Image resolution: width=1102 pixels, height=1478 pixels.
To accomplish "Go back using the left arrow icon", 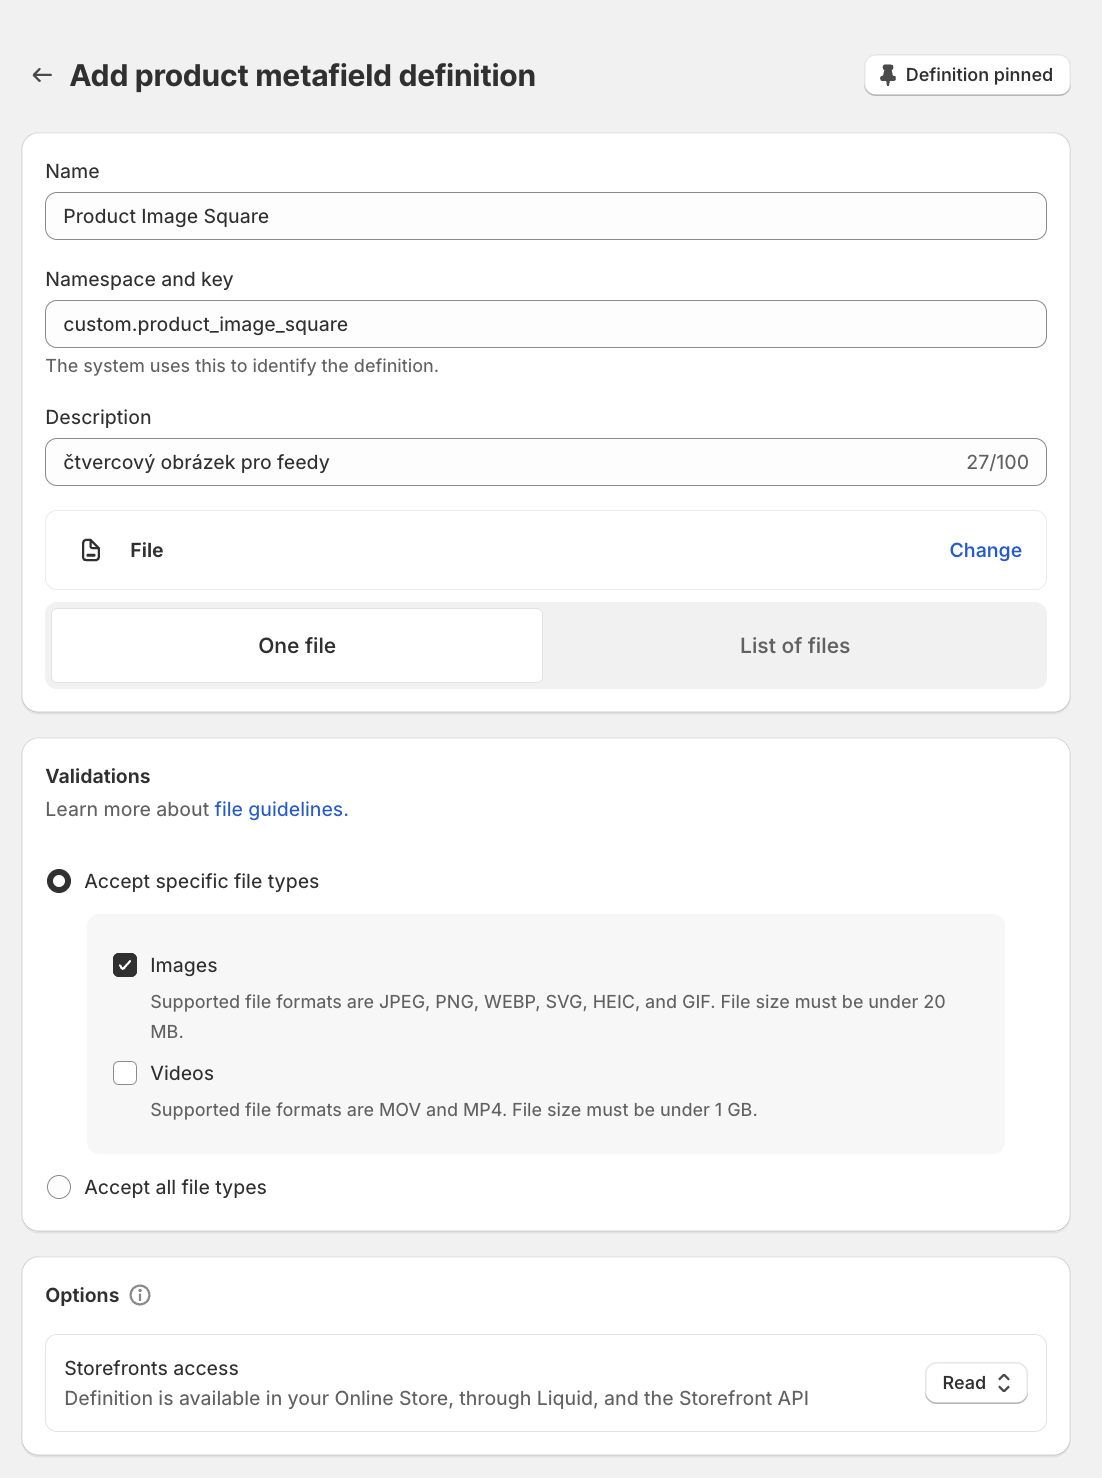I will coord(42,75).
